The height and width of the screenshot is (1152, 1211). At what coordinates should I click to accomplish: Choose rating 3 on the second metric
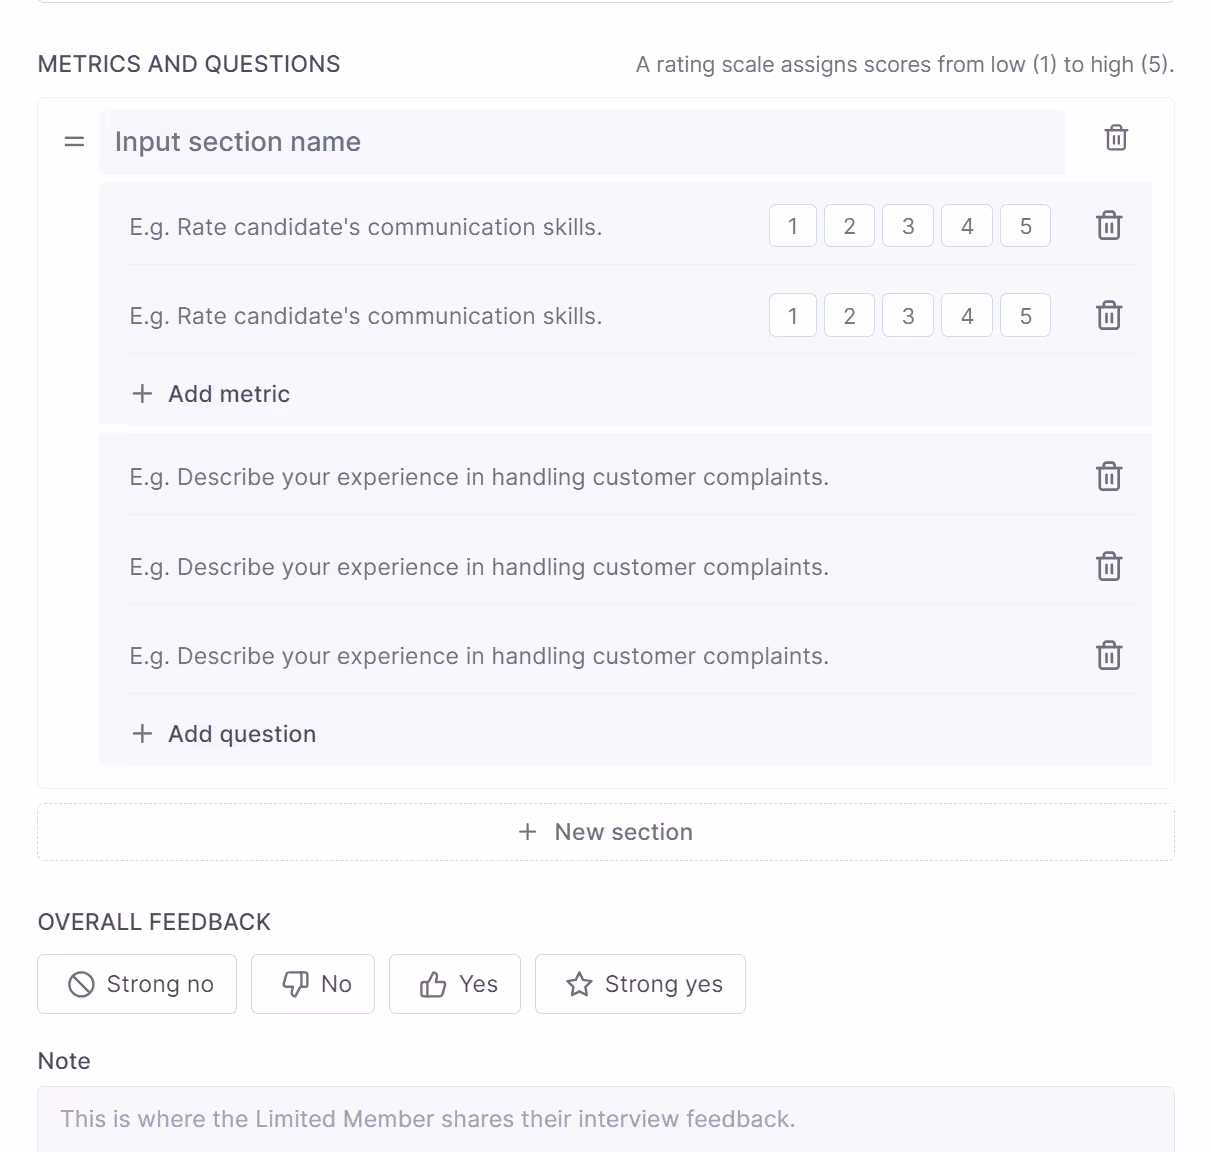(x=908, y=316)
